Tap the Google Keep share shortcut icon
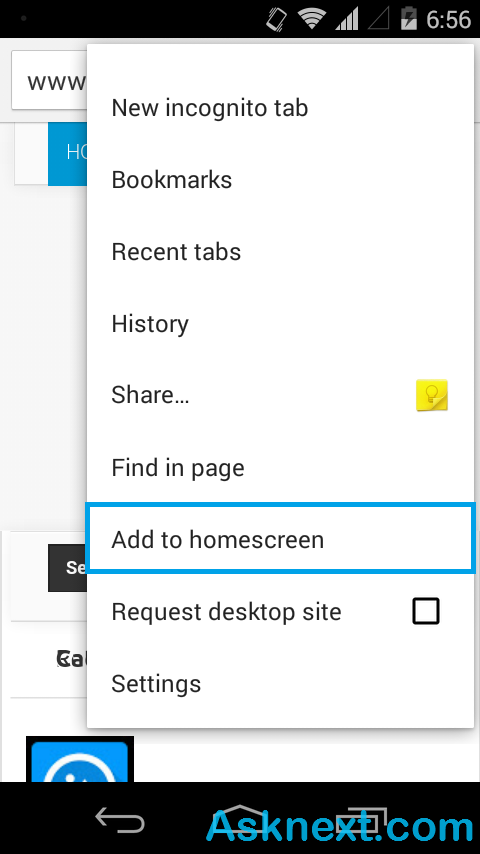This screenshot has height=854, width=480. pyautogui.click(x=432, y=395)
